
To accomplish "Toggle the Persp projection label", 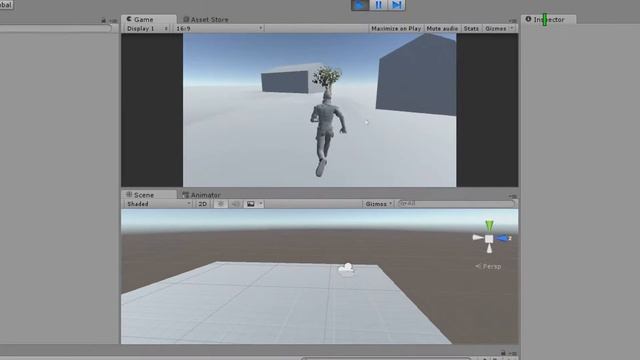I will [x=488, y=267].
